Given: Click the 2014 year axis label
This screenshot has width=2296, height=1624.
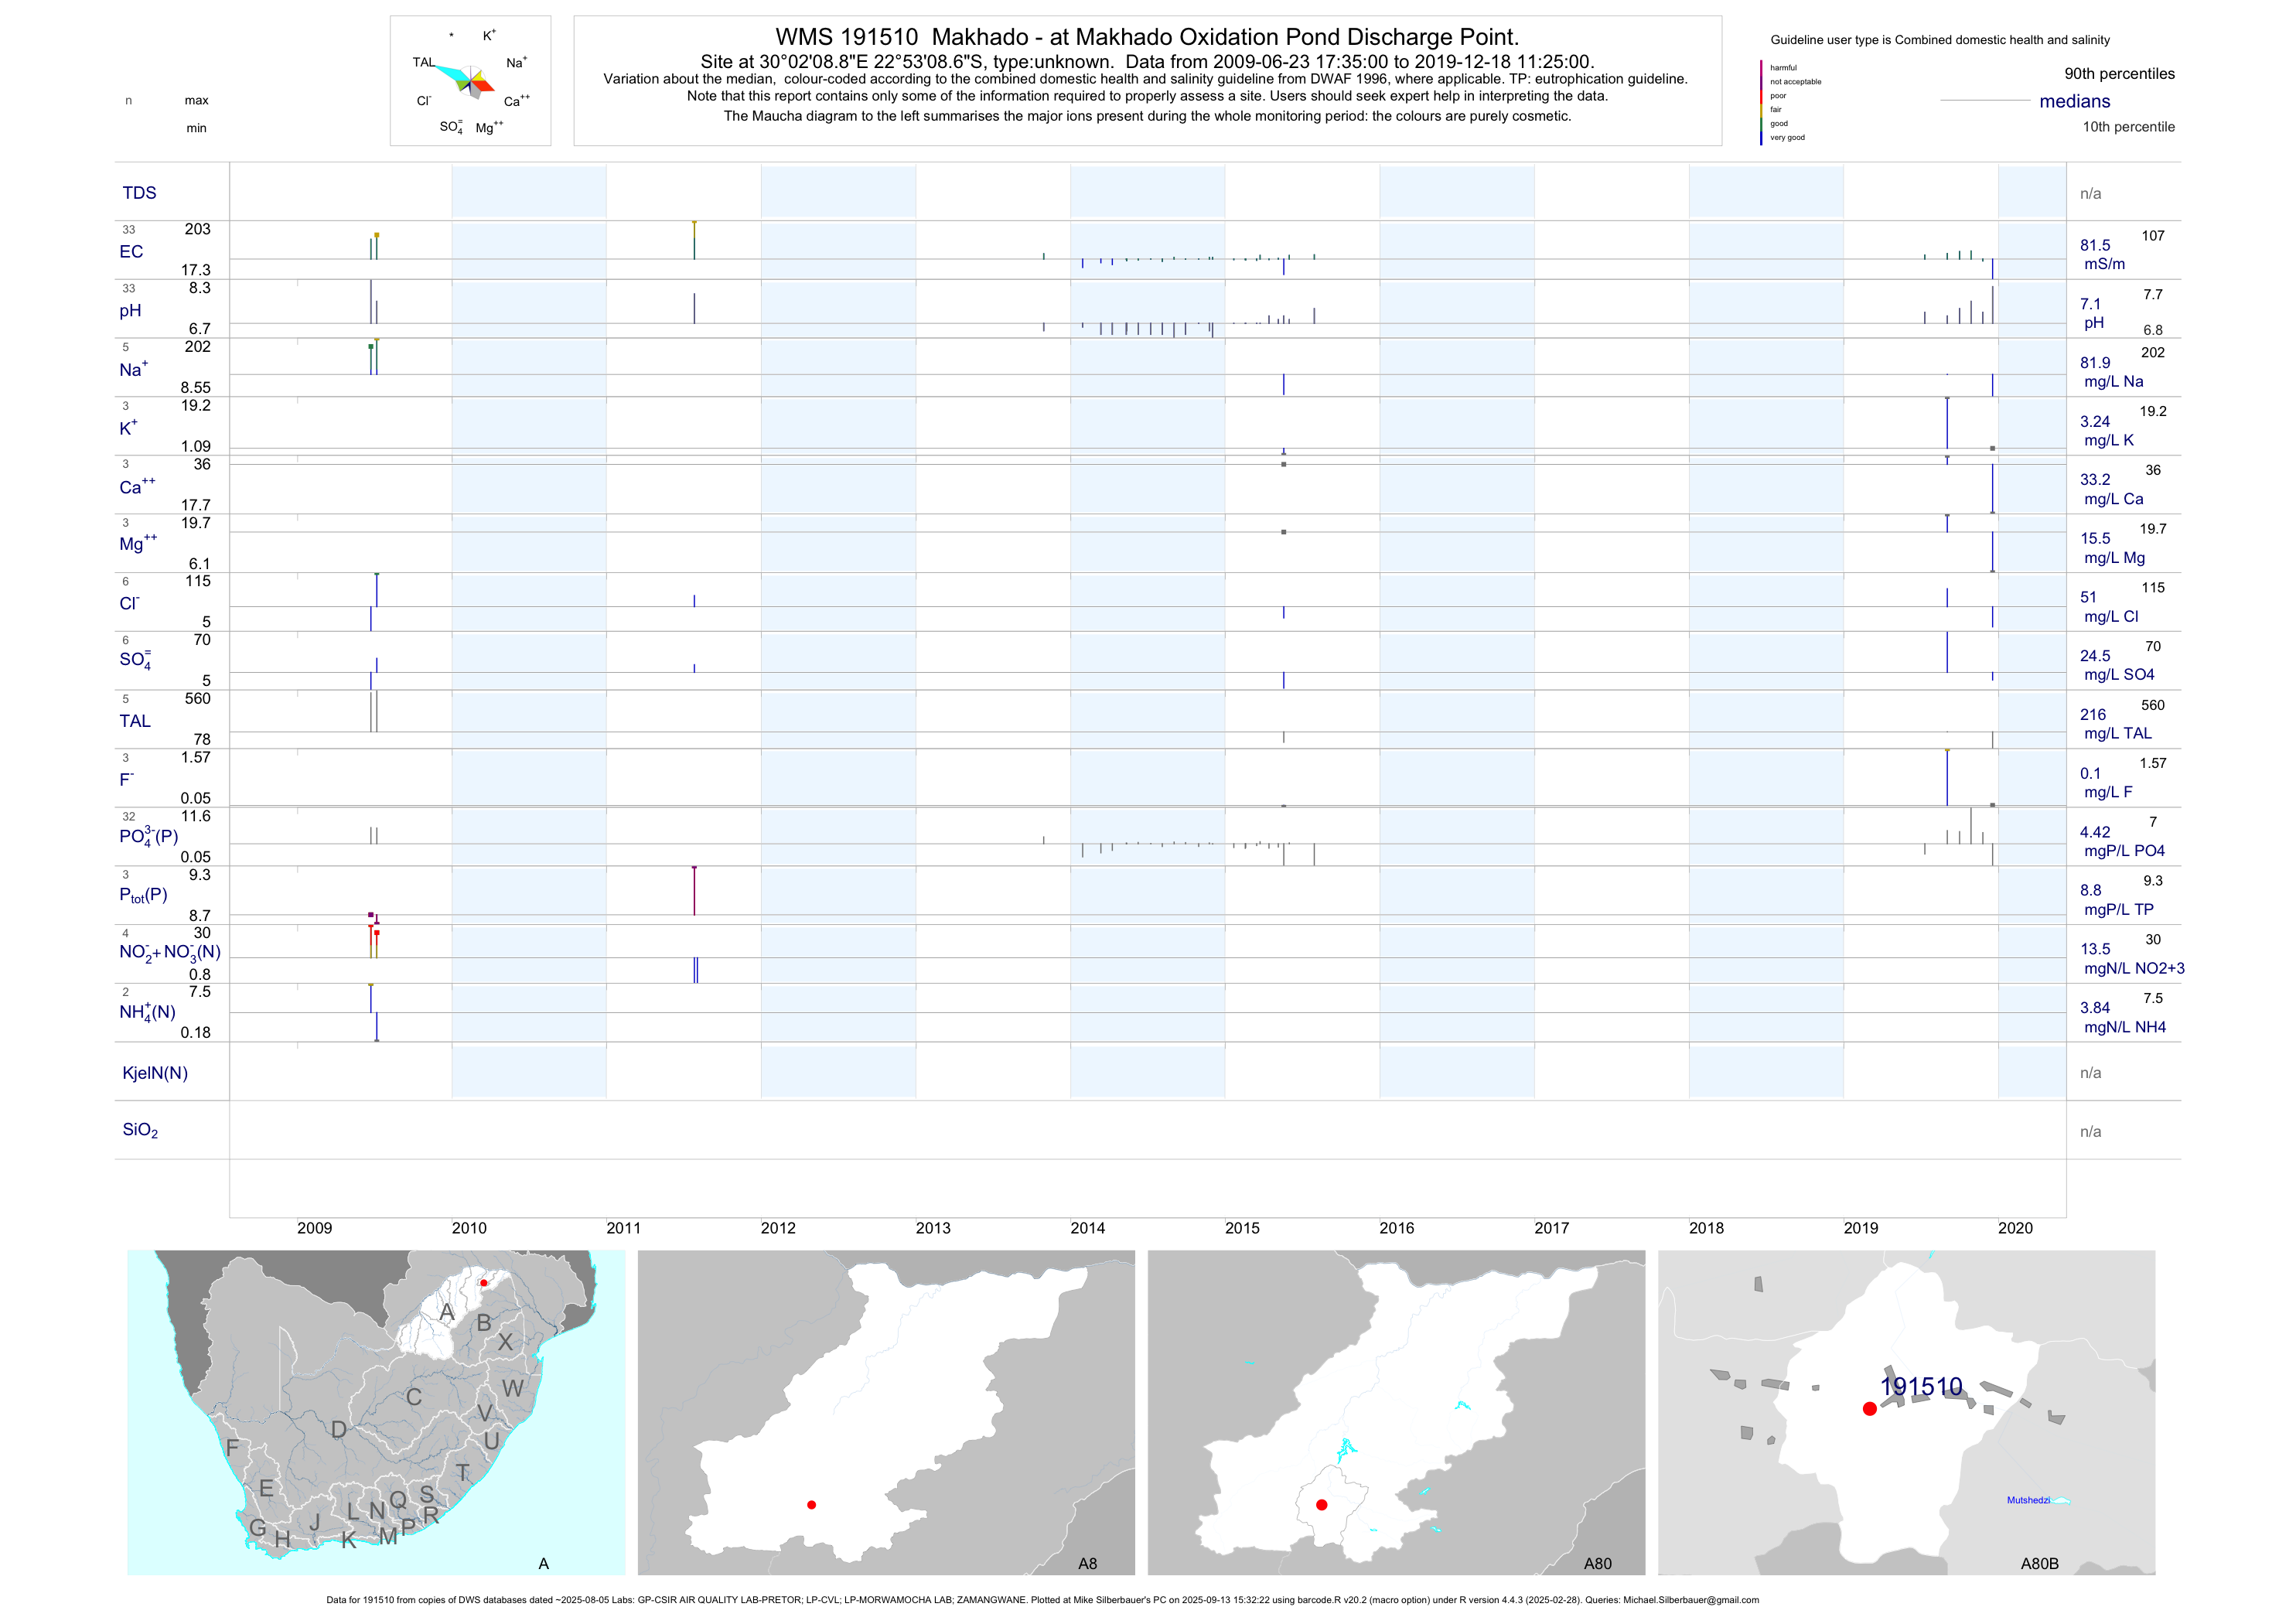Looking at the screenshot, I should coord(1087,1228).
